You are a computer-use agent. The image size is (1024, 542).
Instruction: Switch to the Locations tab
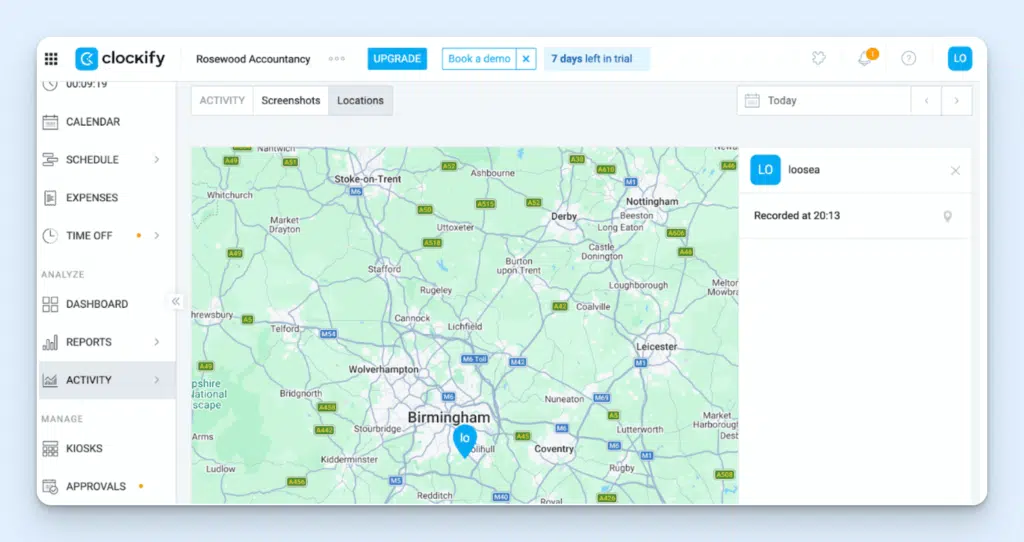pyautogui.click(x=360, y=101)
